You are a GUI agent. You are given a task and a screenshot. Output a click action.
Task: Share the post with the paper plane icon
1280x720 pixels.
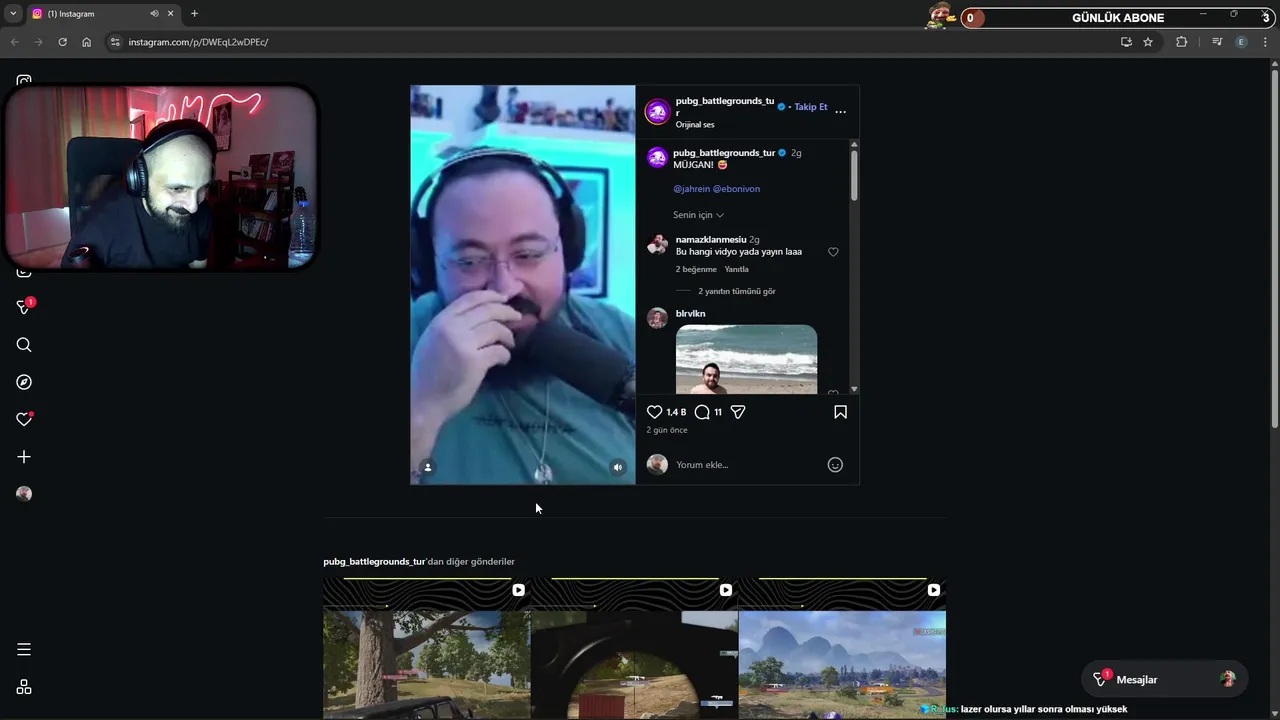[x=738, y=412]
